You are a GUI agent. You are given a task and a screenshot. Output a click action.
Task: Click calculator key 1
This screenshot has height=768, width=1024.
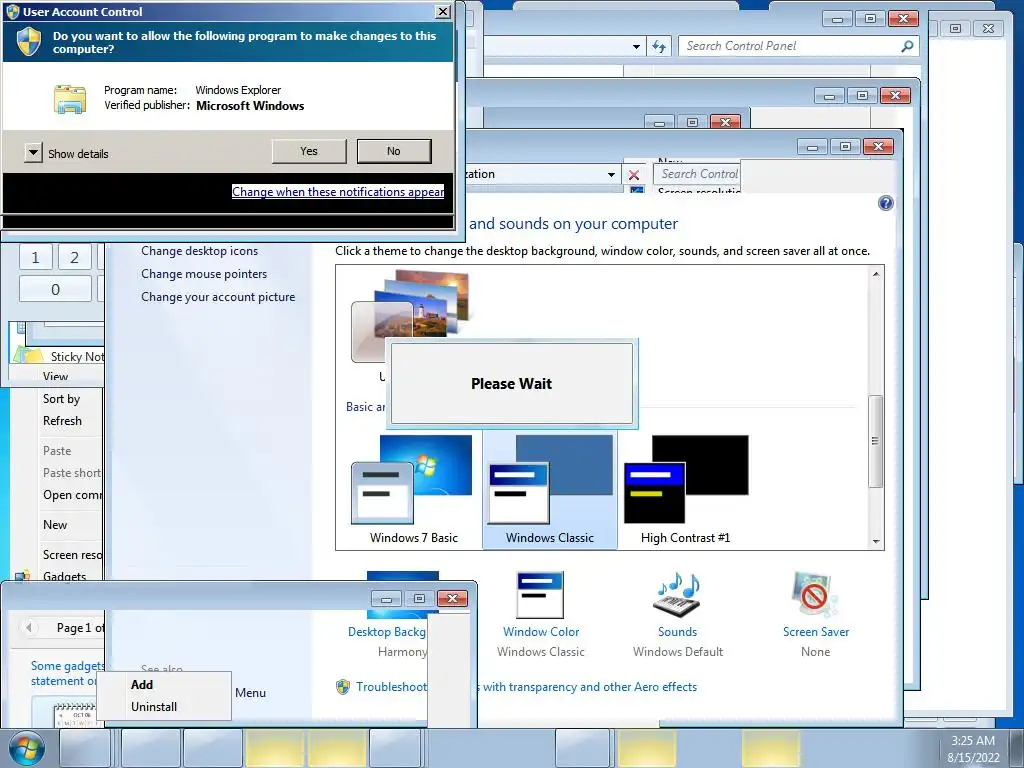[35, 257]
